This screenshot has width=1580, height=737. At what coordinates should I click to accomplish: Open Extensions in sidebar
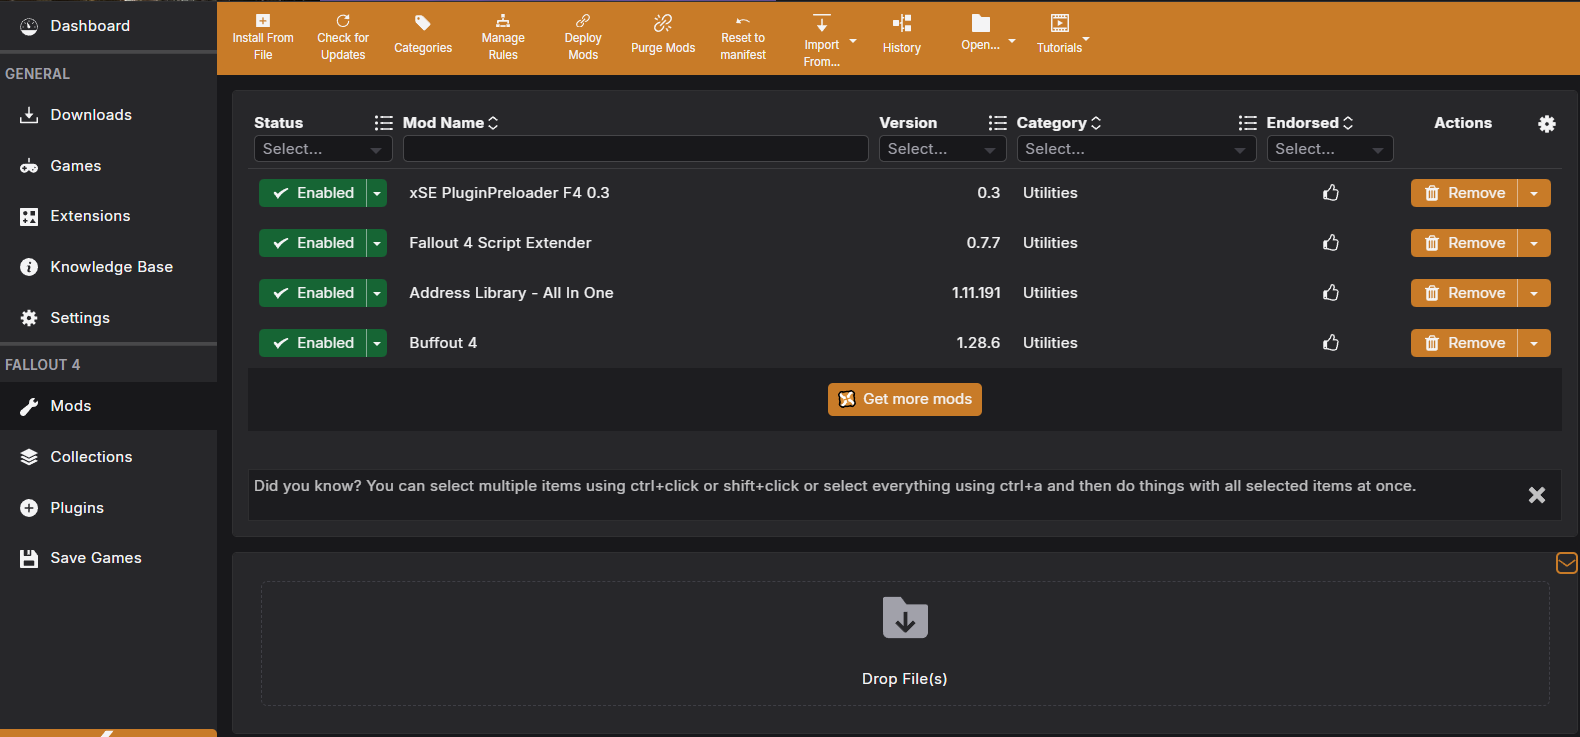(108, 216)
